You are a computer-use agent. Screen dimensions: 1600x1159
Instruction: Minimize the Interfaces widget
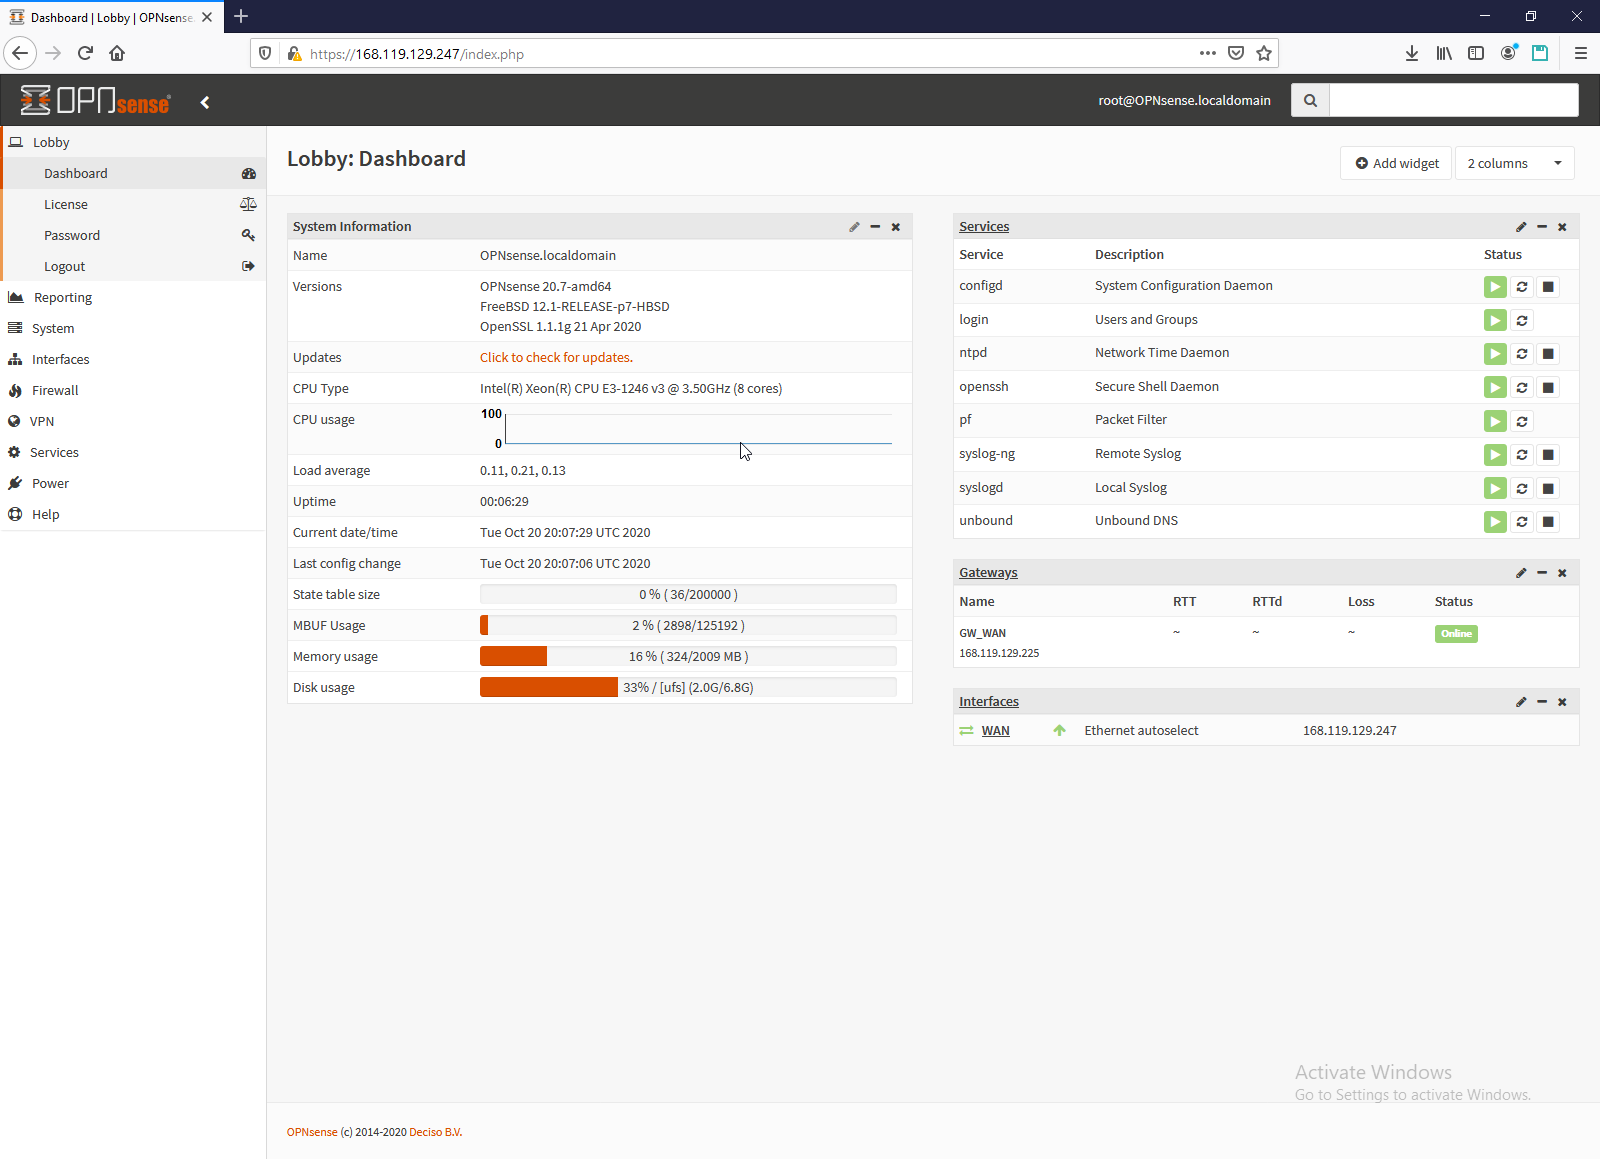(1542, 702)
